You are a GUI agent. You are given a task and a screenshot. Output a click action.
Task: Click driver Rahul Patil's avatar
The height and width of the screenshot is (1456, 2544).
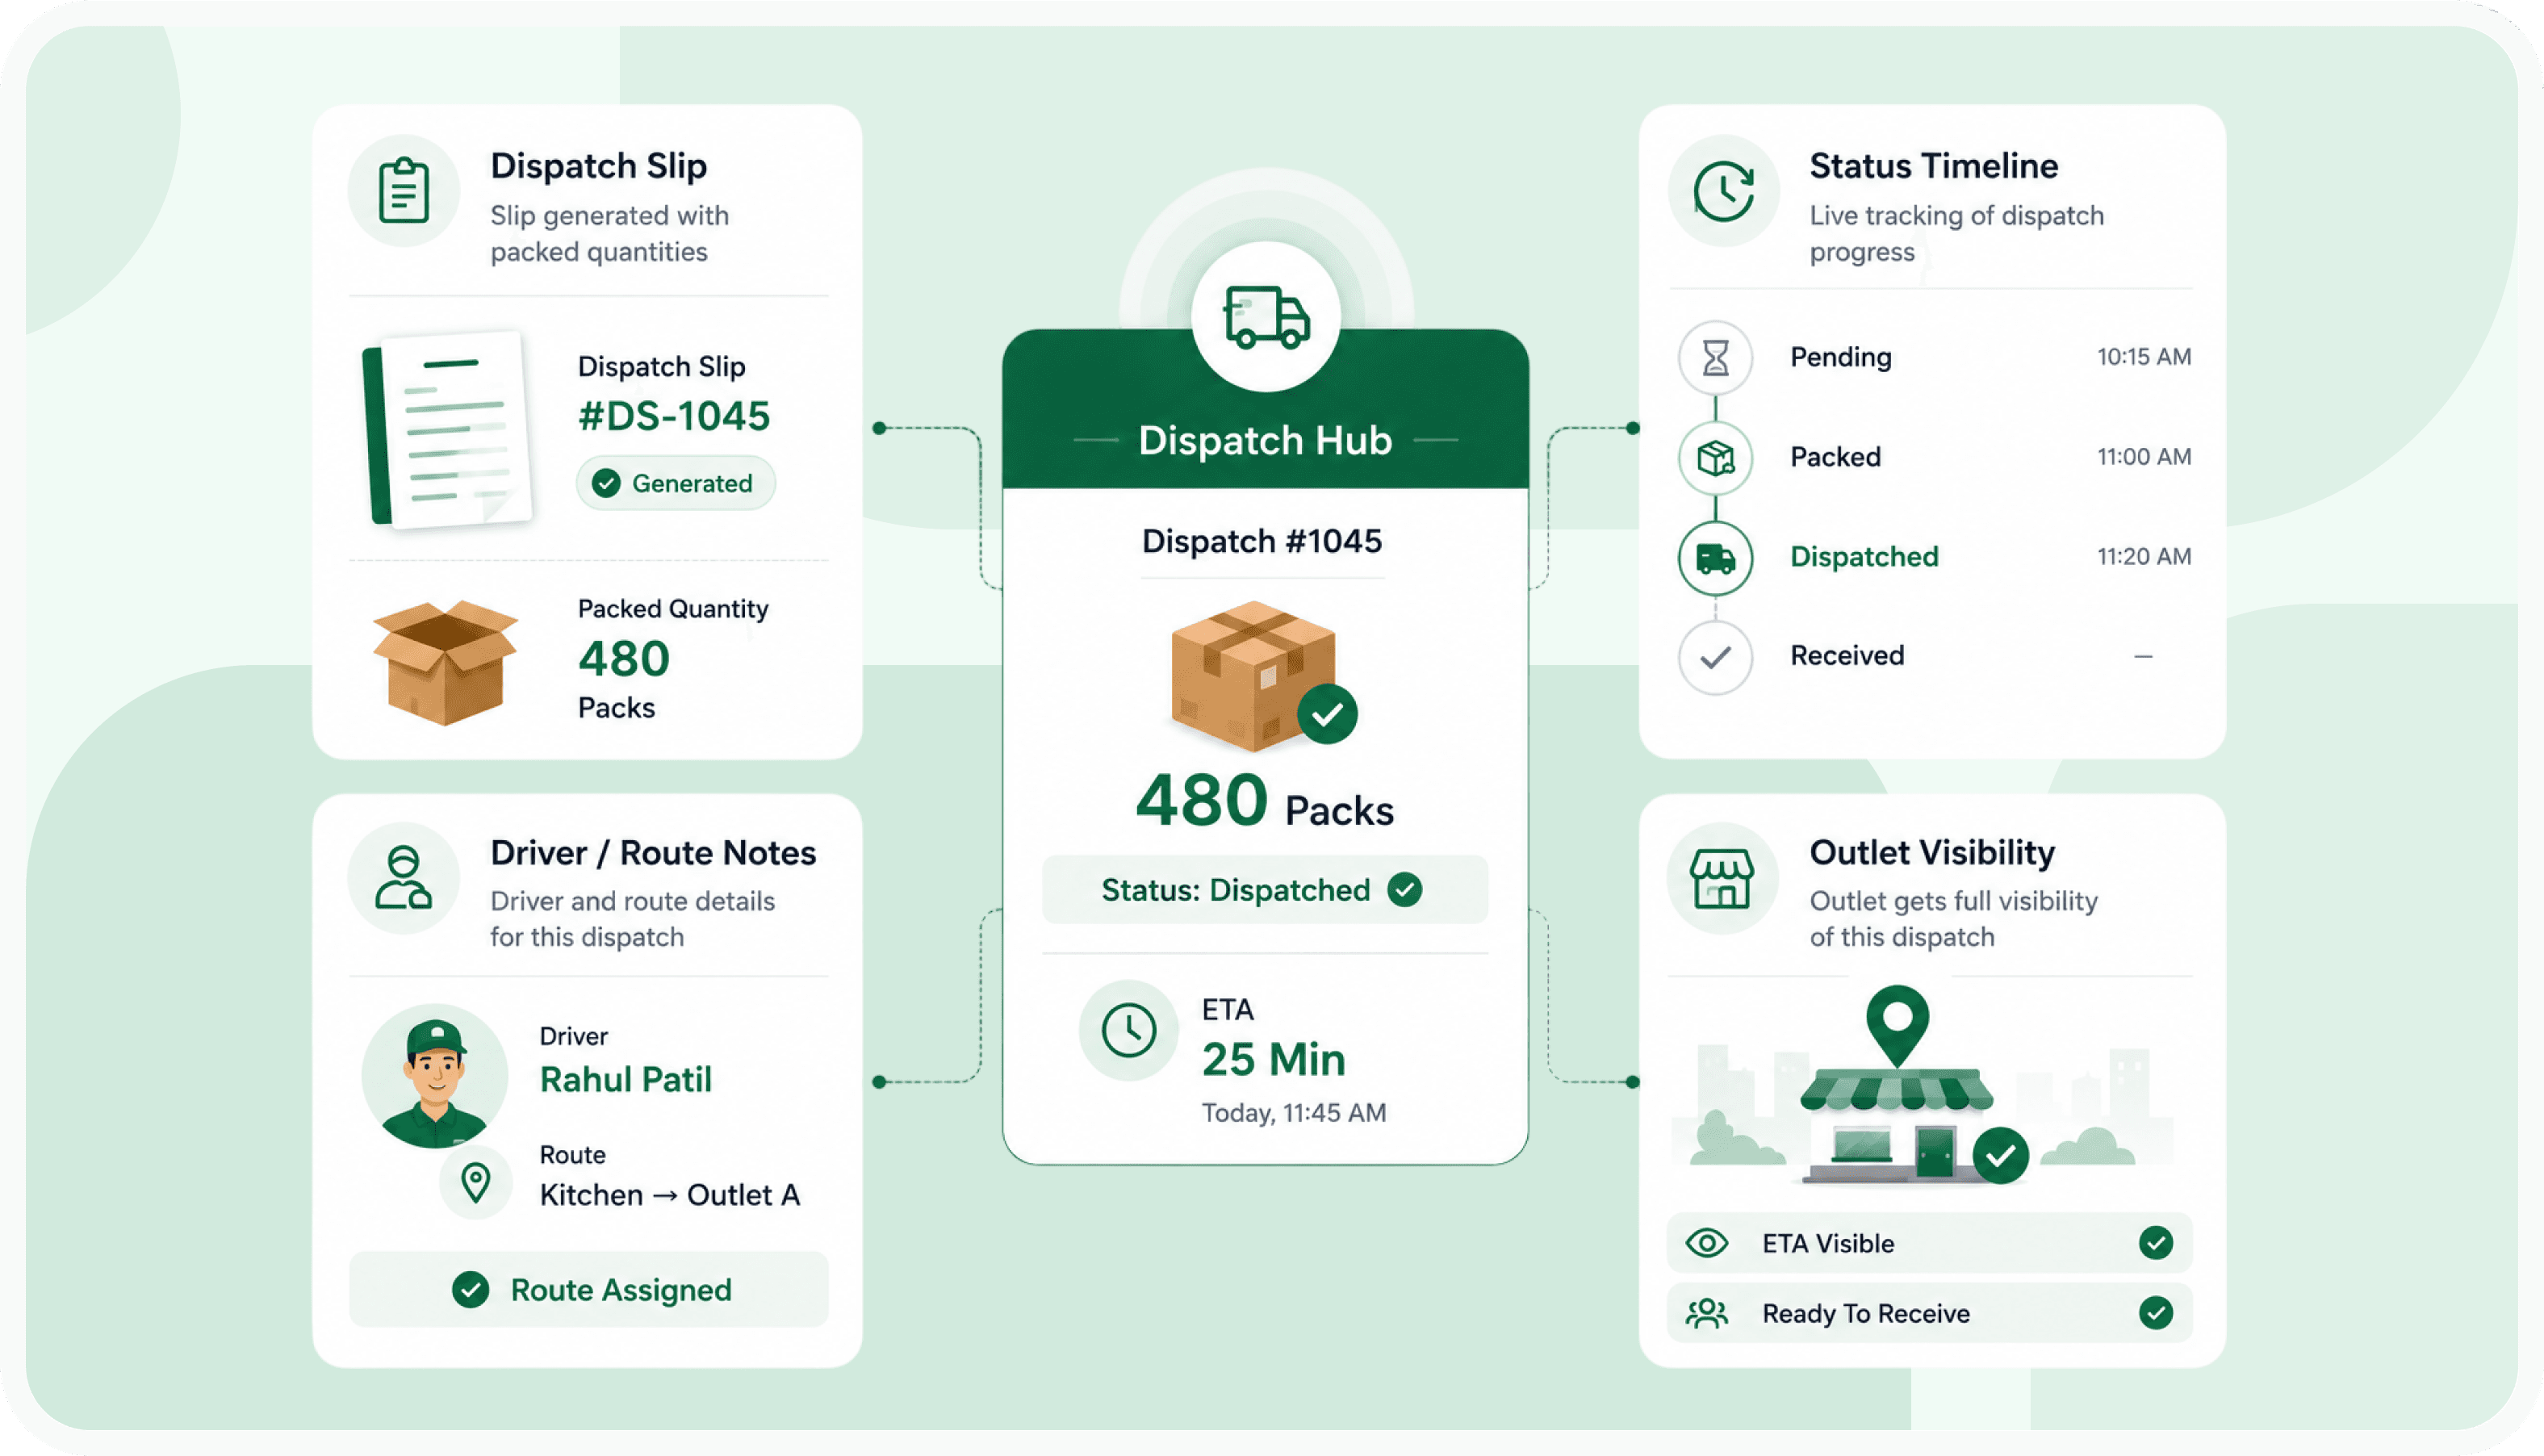434,1076
